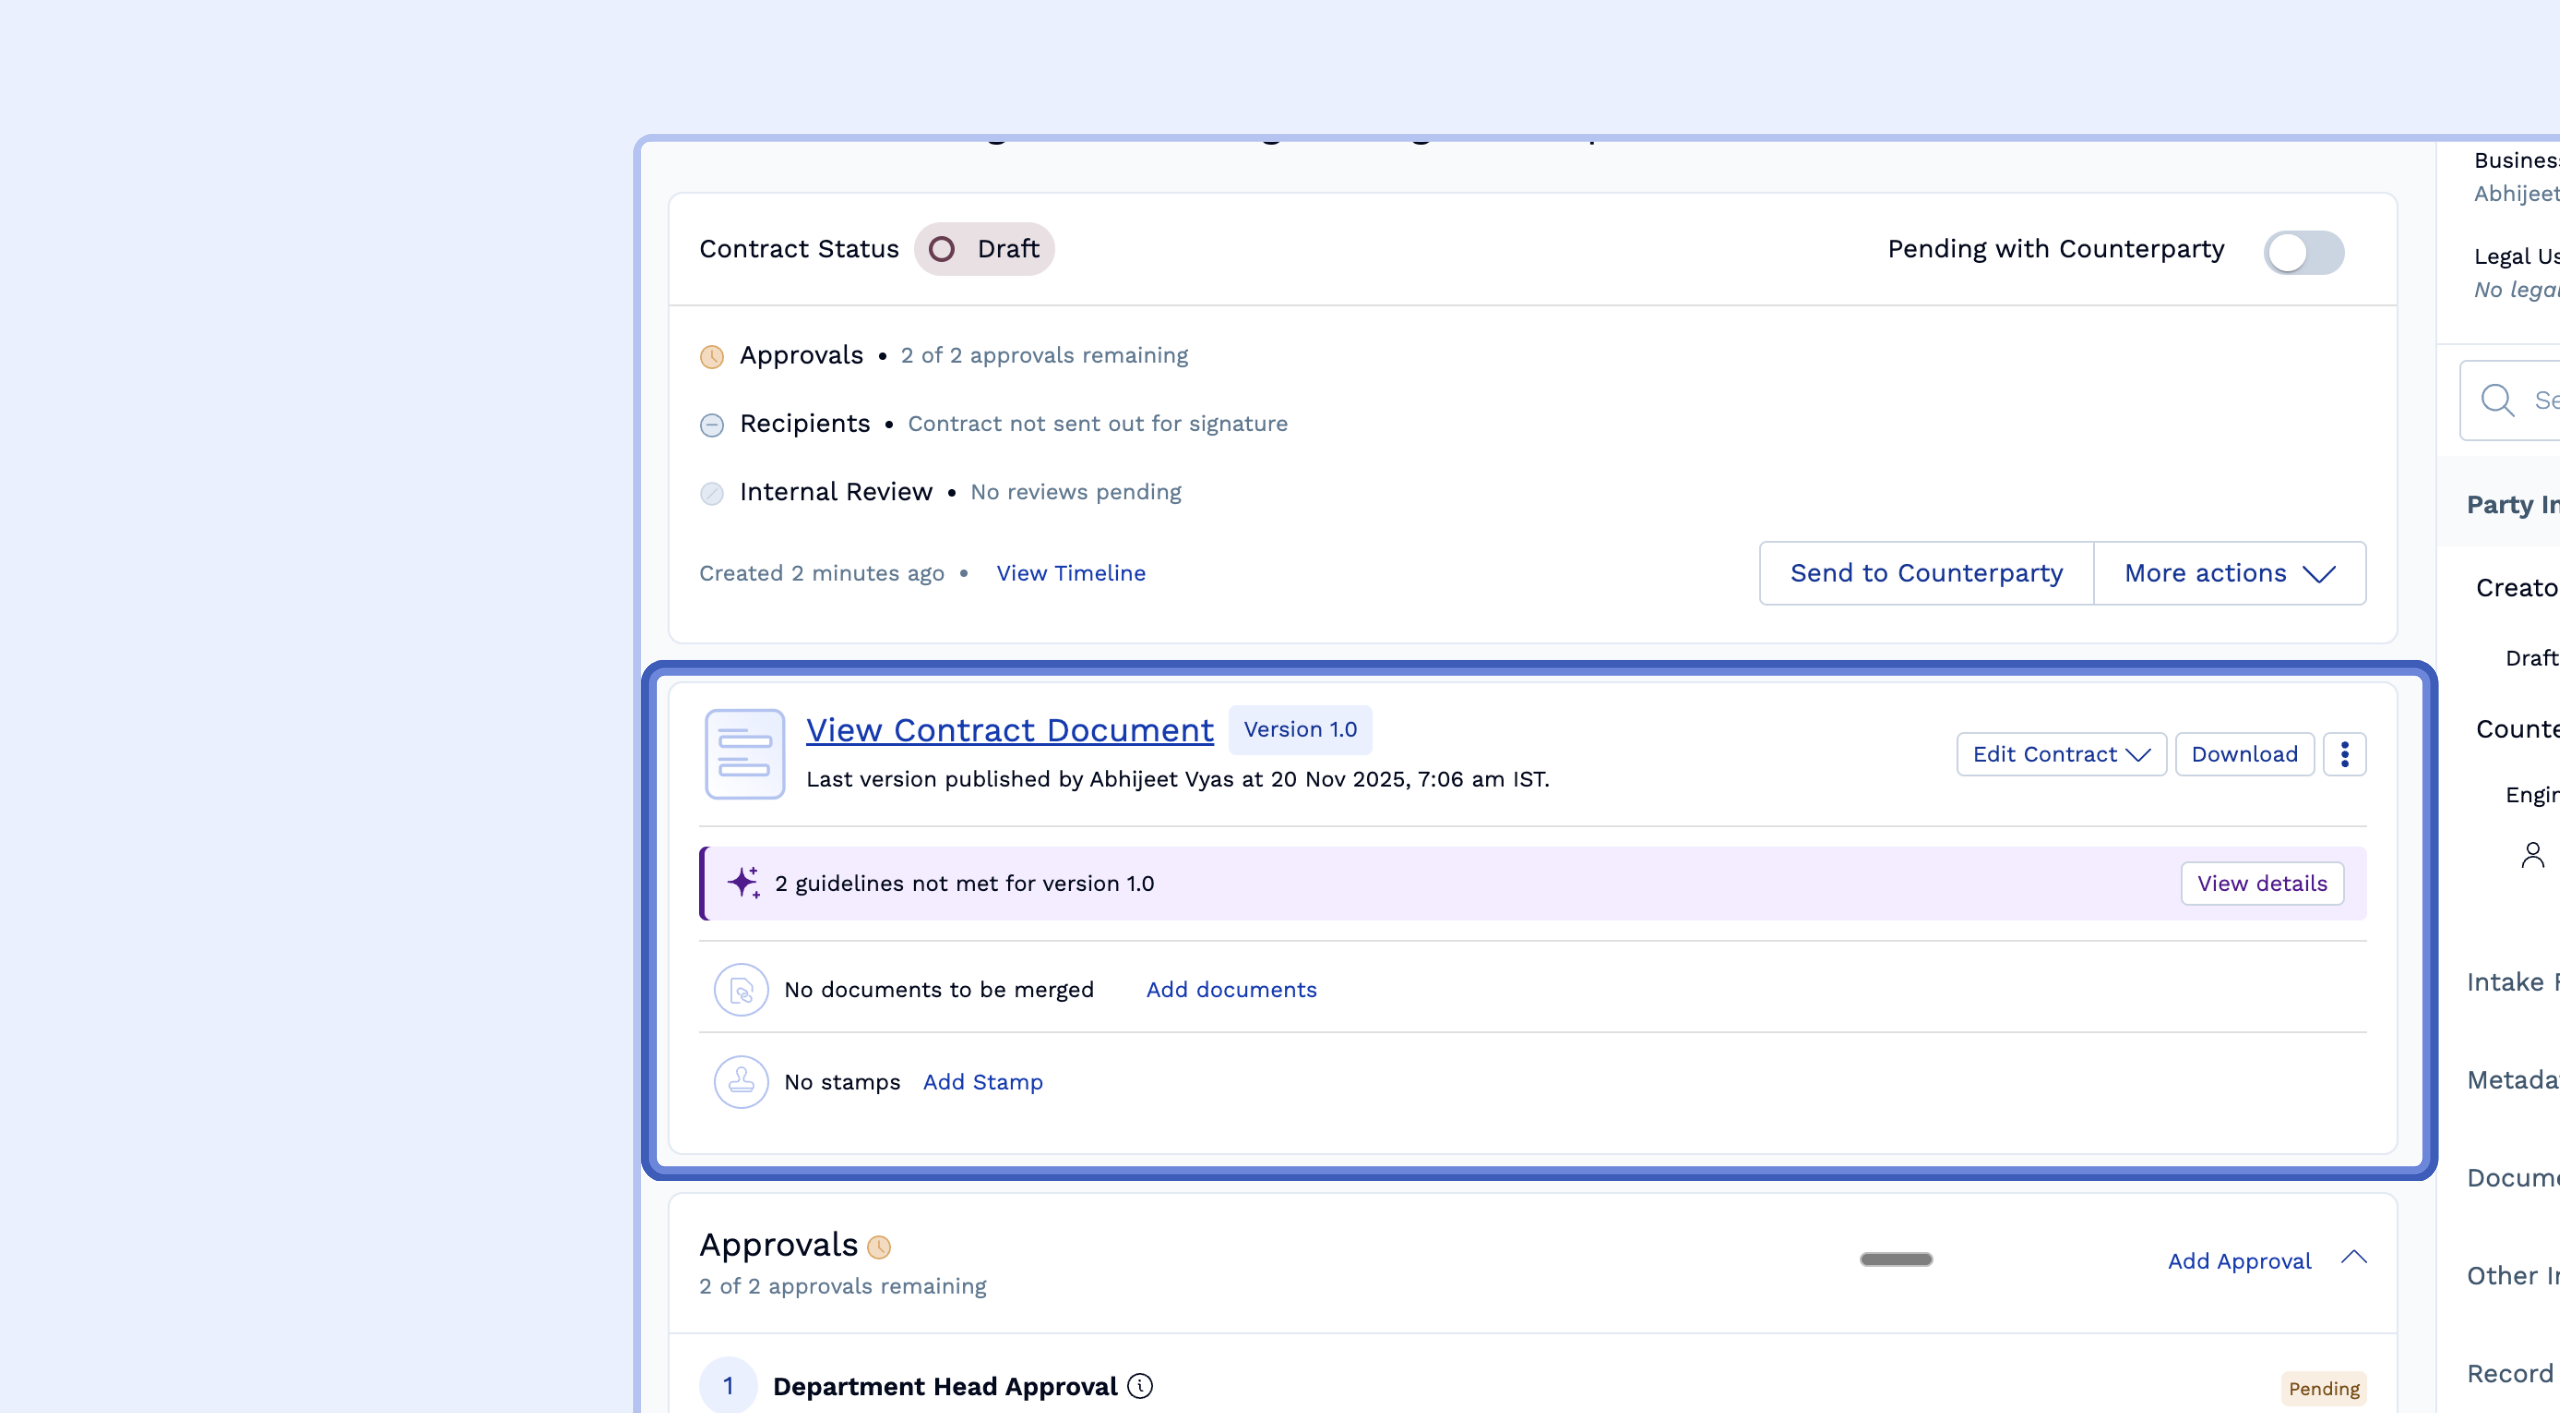This screenshot has width=2560, height=1413.
Task: Click the contract document thumbnail icon
Action: tap(744, 754)
